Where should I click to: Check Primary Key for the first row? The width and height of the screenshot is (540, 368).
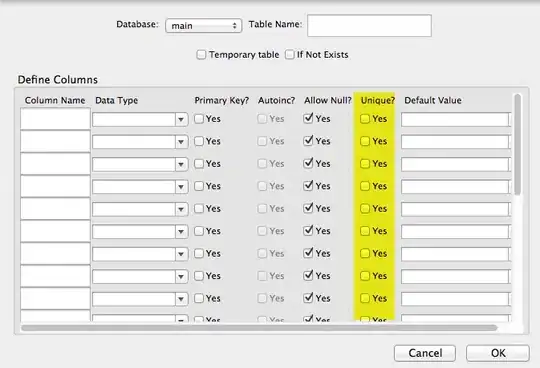coord(199,119)
